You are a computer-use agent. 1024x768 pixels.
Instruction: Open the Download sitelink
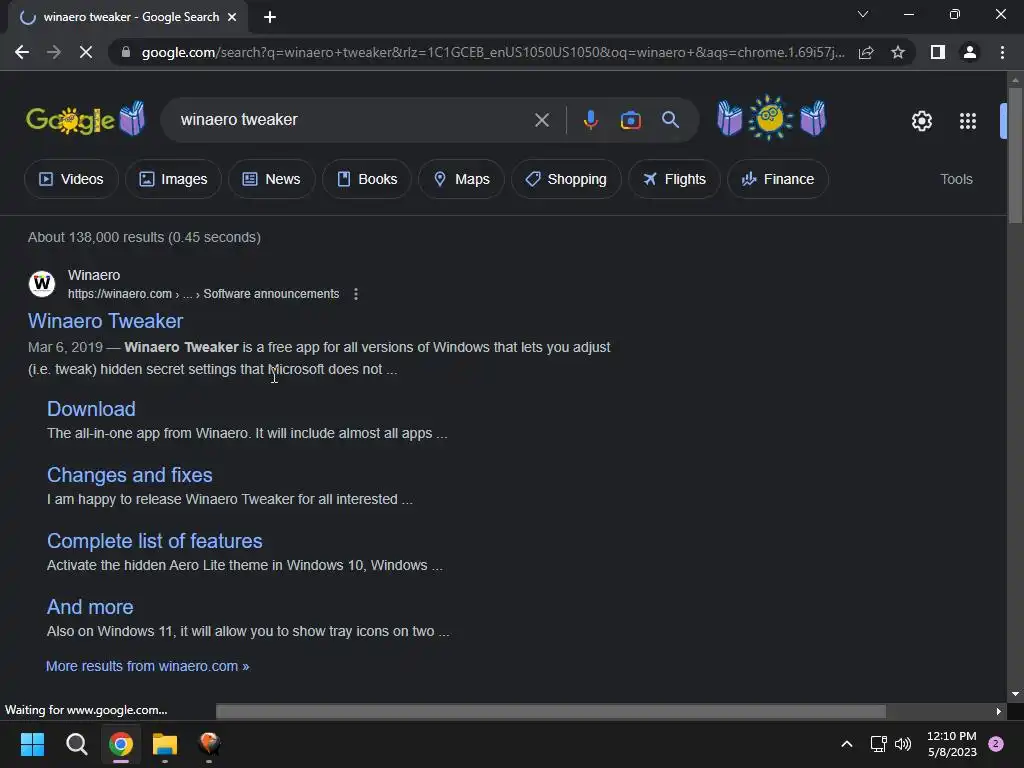coord(91,409)
